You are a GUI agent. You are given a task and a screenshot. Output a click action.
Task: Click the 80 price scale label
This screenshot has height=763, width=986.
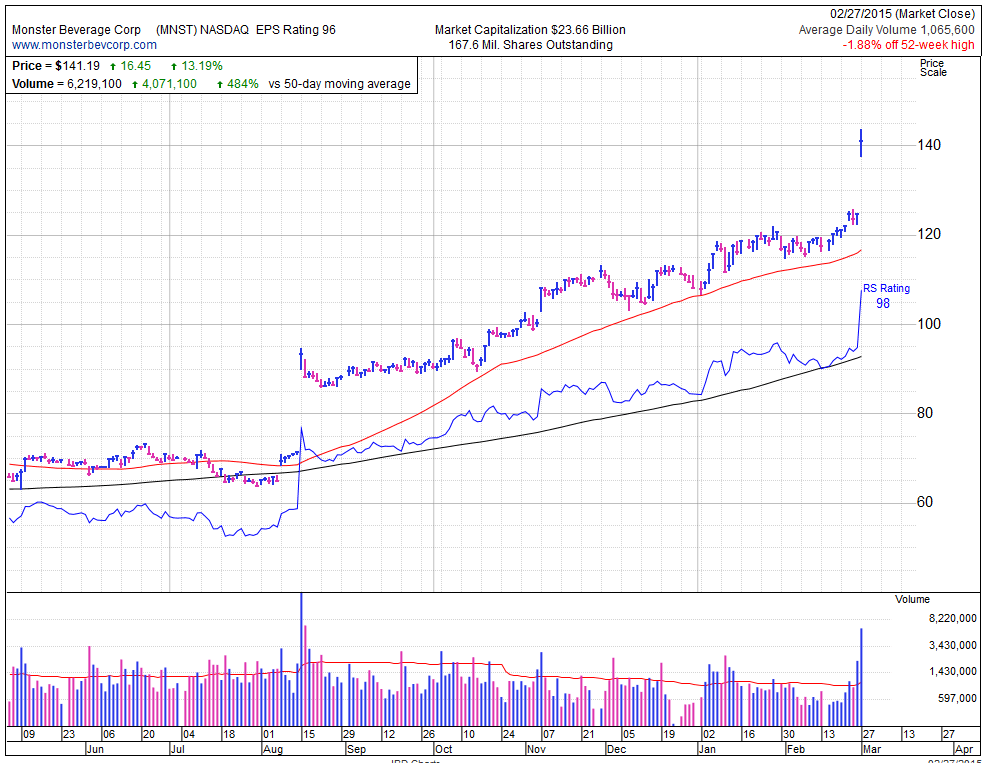(925, 413)
